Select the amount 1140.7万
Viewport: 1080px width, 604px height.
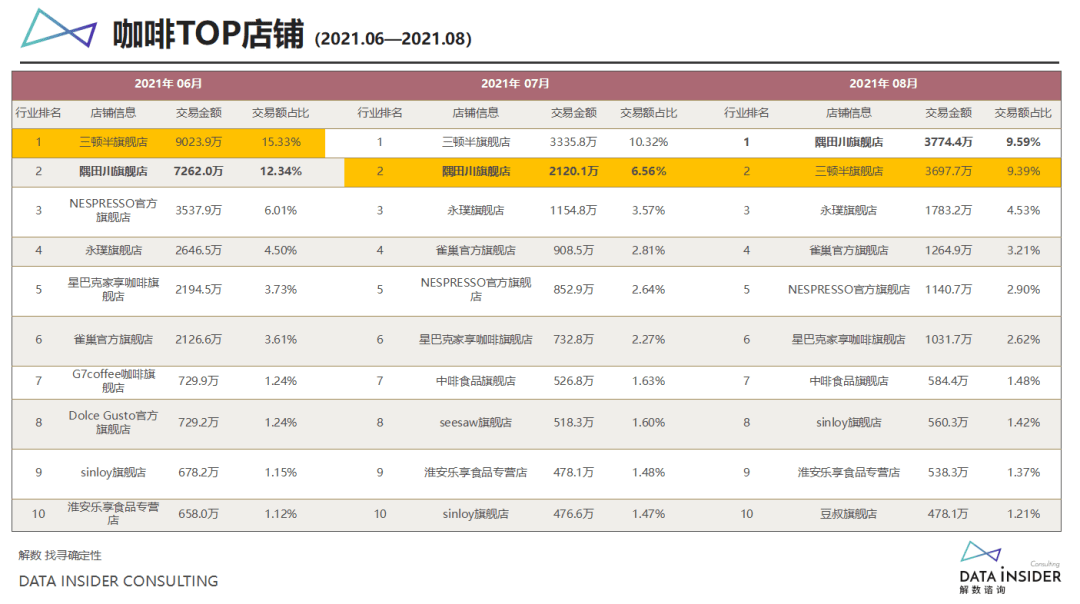[948, 289]
